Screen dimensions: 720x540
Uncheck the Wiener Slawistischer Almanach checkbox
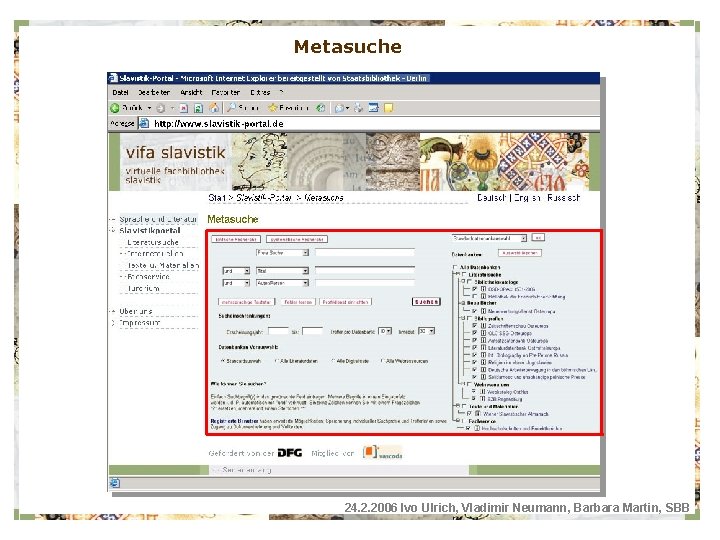(x=469, y=414)
